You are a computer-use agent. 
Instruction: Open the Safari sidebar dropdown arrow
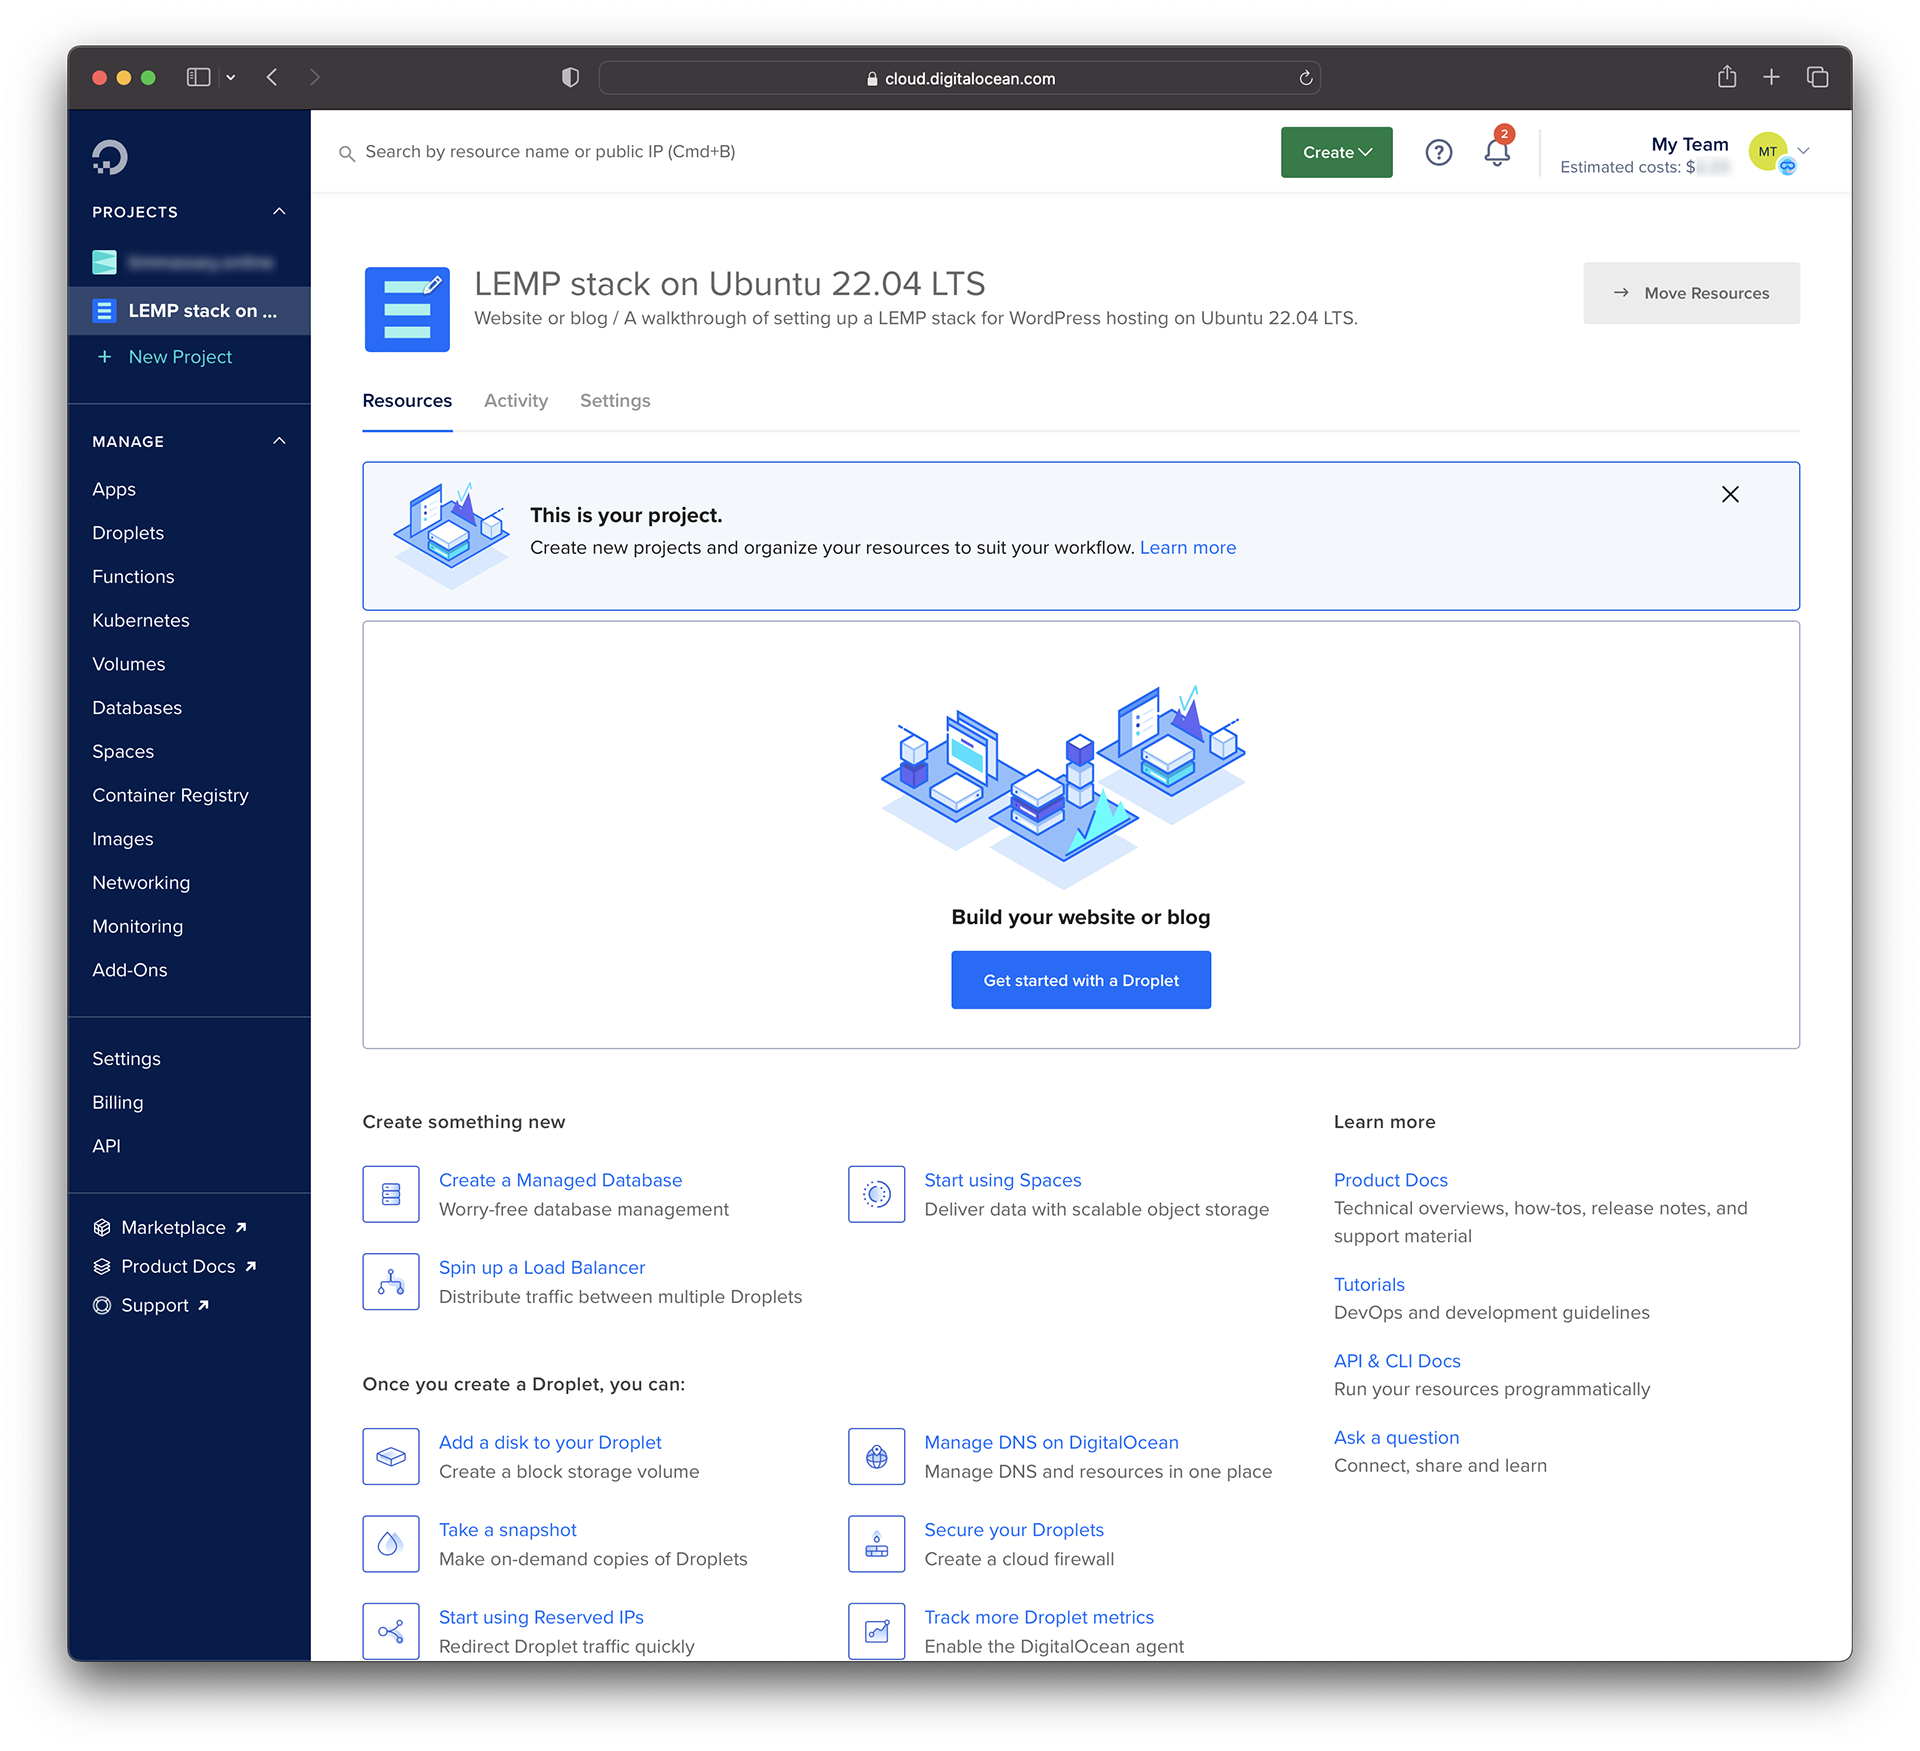coord(231,77)
